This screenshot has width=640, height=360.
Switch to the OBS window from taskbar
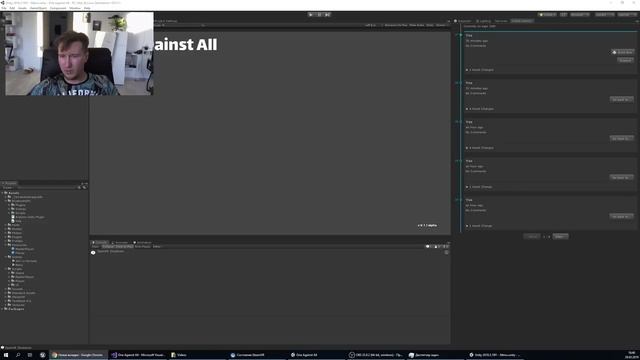coord(377,355)
